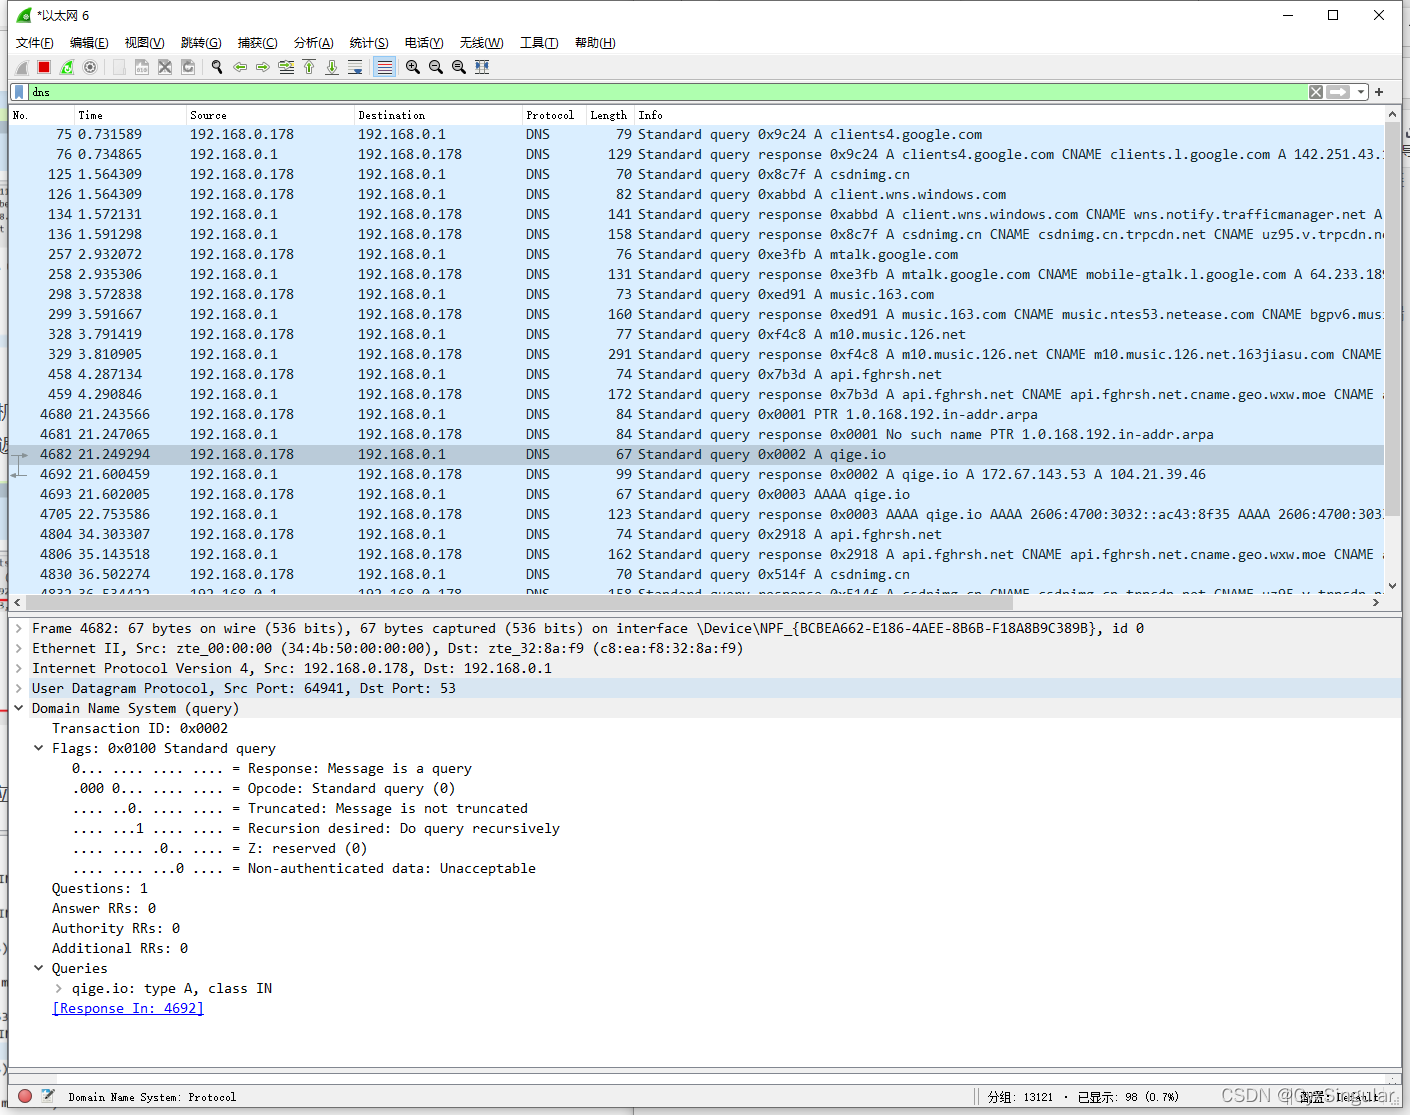
Task: Select packet 4693 AAAA qige.io query
Action: pyautogui.click(x=696, y=494)
